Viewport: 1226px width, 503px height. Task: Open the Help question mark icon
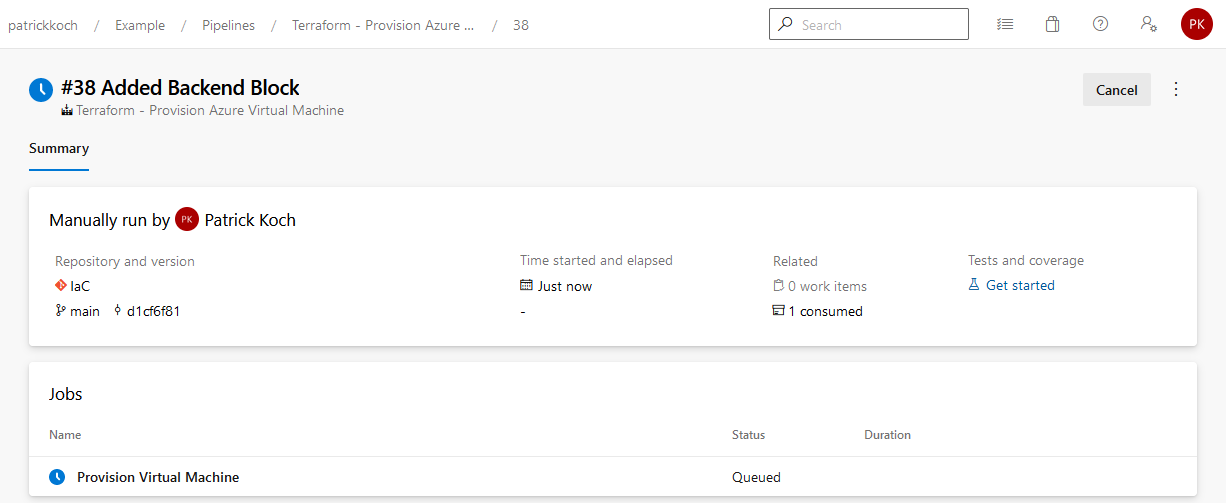pyautogui.click(x=1100, y=24)
